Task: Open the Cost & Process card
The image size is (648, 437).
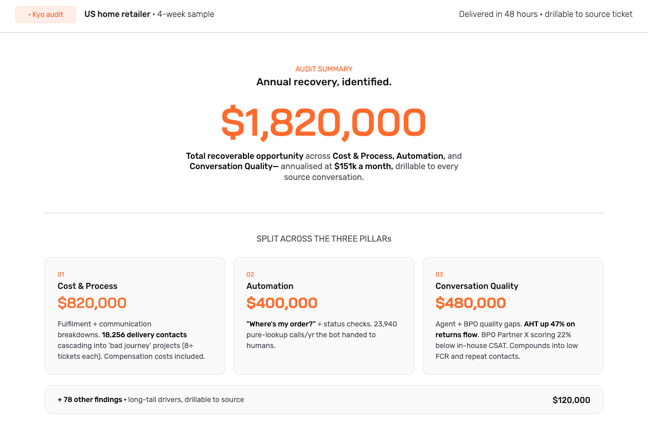Action: 135,316
